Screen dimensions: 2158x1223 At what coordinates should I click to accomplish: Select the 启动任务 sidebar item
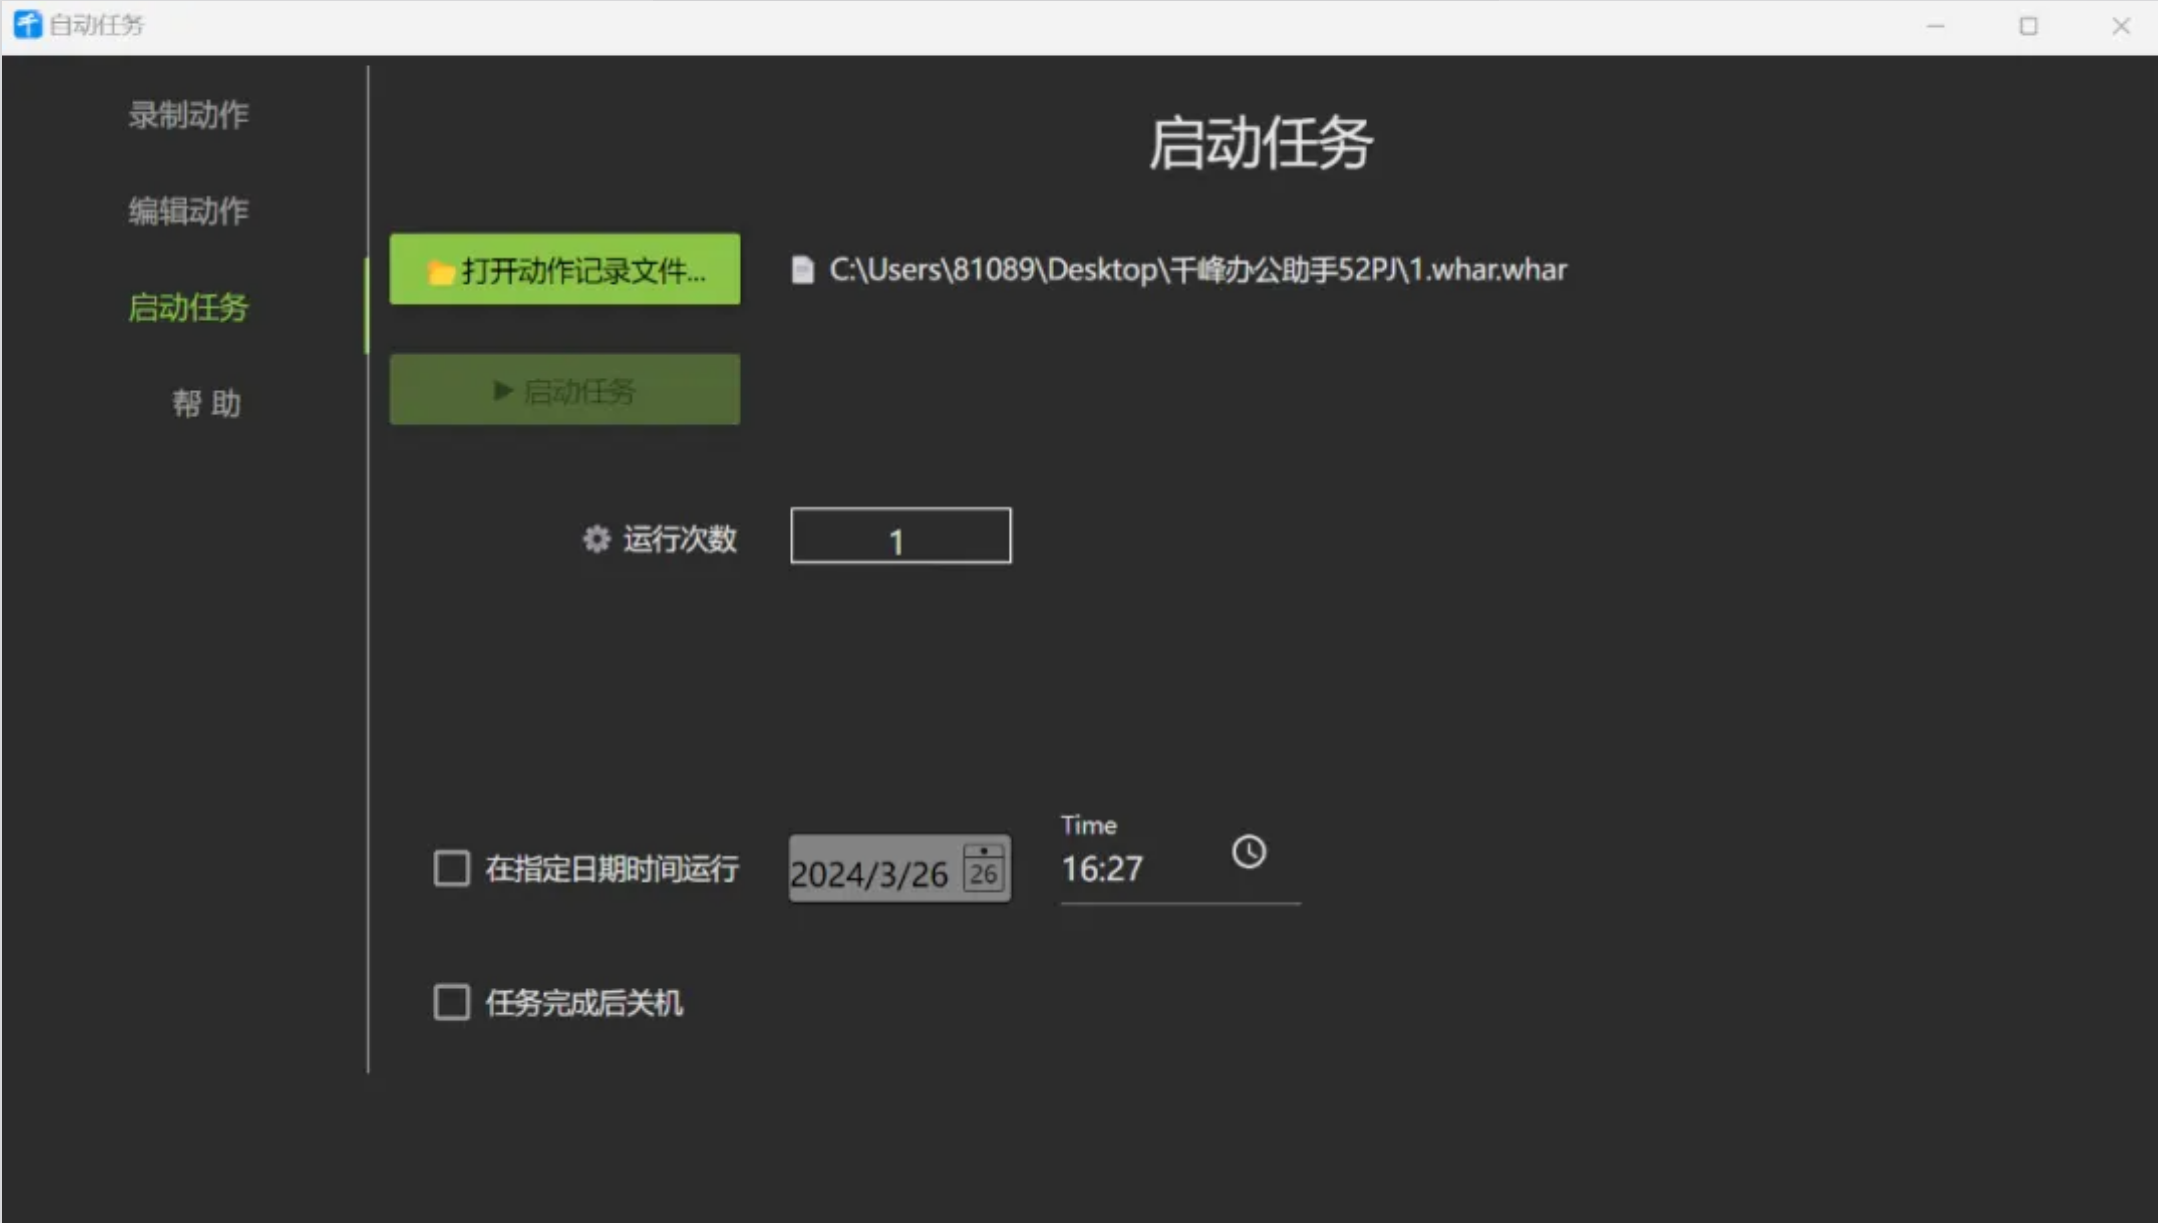[x=188, y=307]
